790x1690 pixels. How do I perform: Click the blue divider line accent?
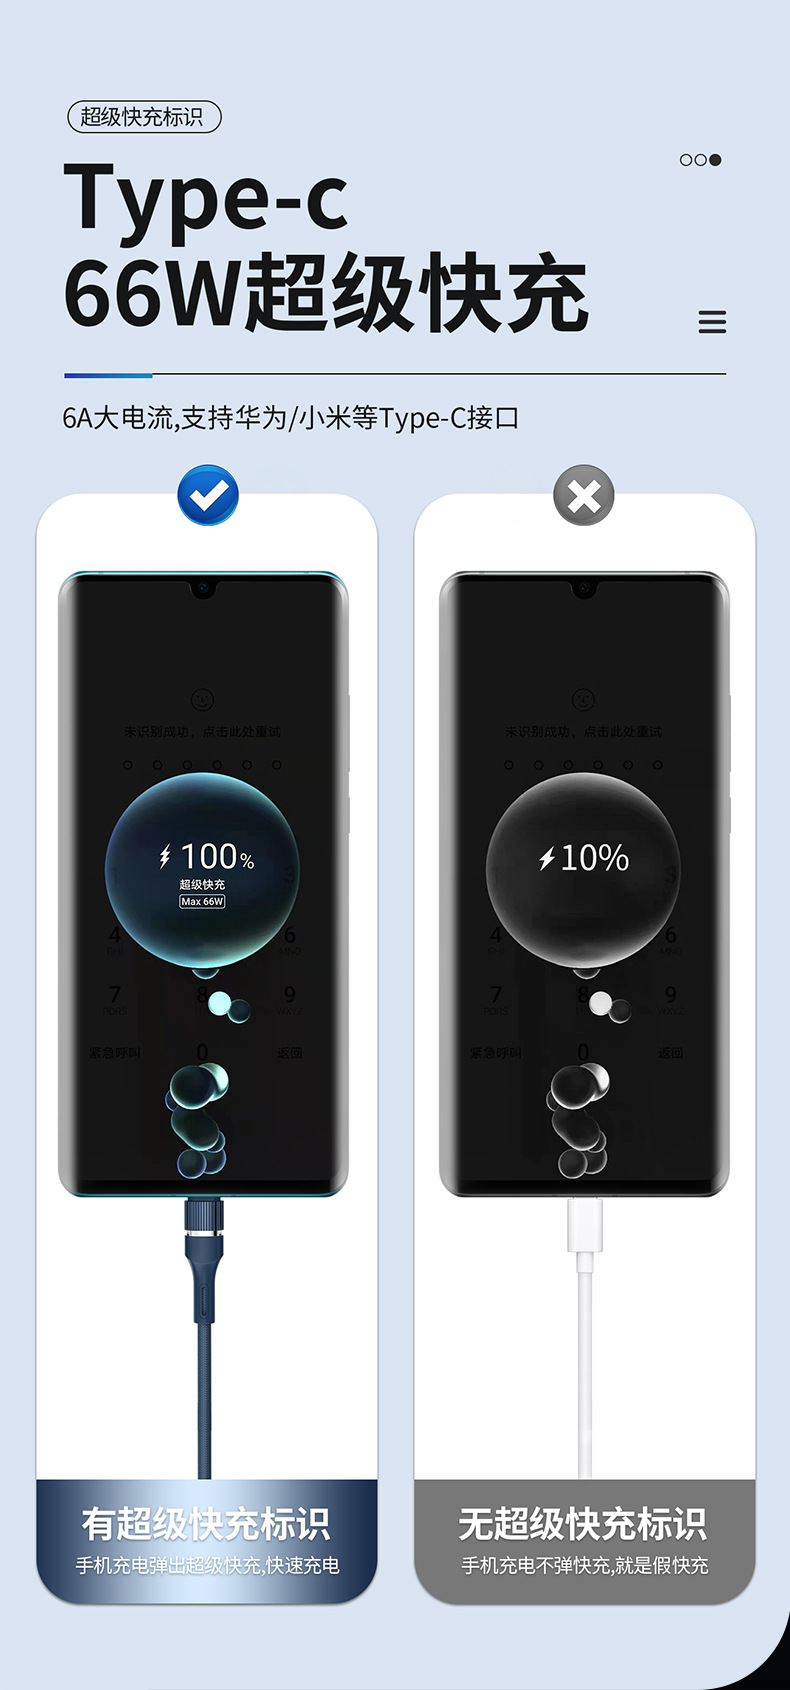(x=108, y=375)
